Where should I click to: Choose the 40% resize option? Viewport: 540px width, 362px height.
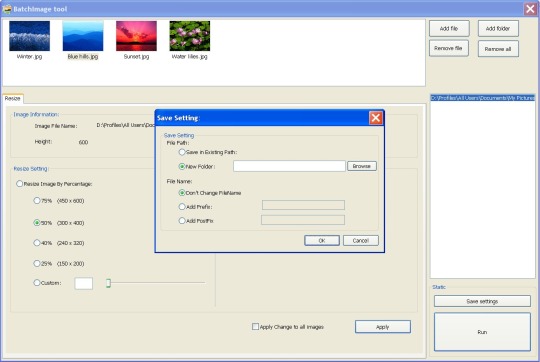(37, 243)
